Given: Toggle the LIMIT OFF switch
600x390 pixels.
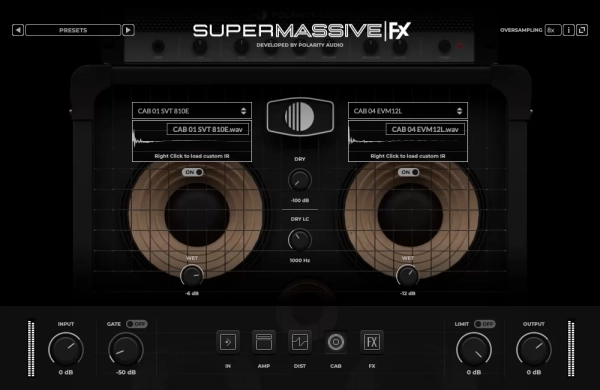Looking at the screenshot, I should (x=484, y=324).
